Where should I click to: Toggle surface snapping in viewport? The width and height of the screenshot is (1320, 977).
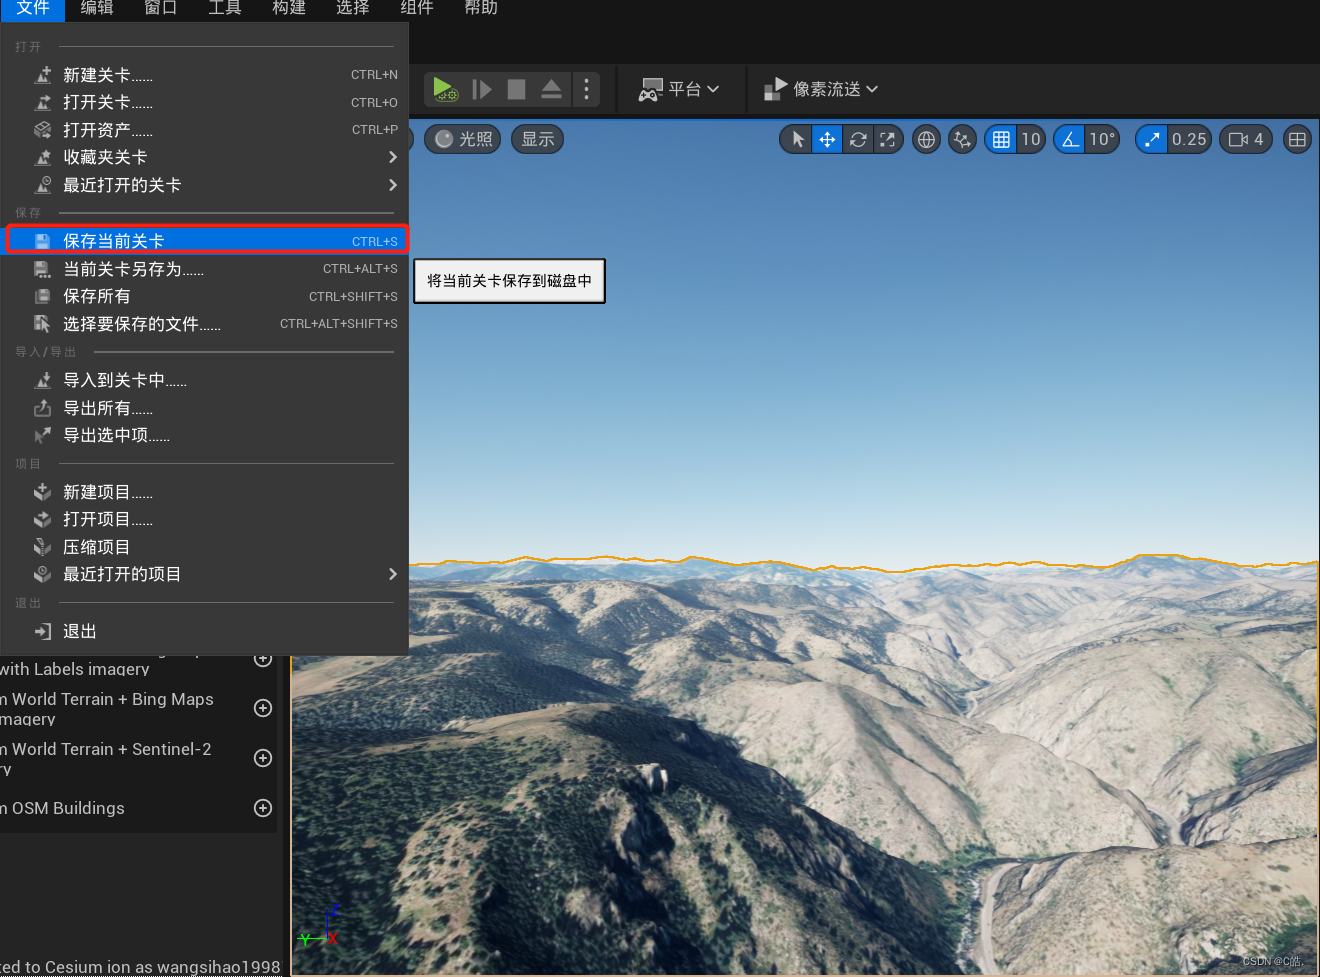962,139
